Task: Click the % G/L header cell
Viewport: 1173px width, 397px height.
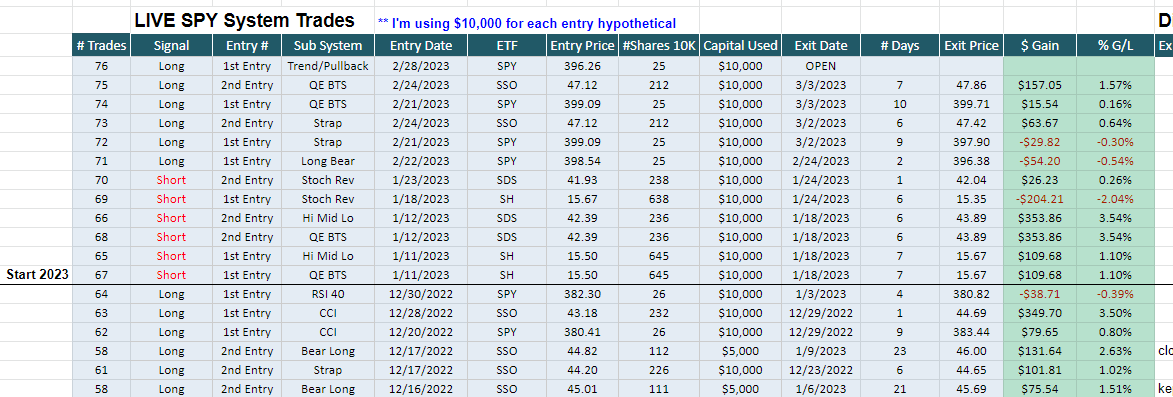Action: coord(1115,46)
